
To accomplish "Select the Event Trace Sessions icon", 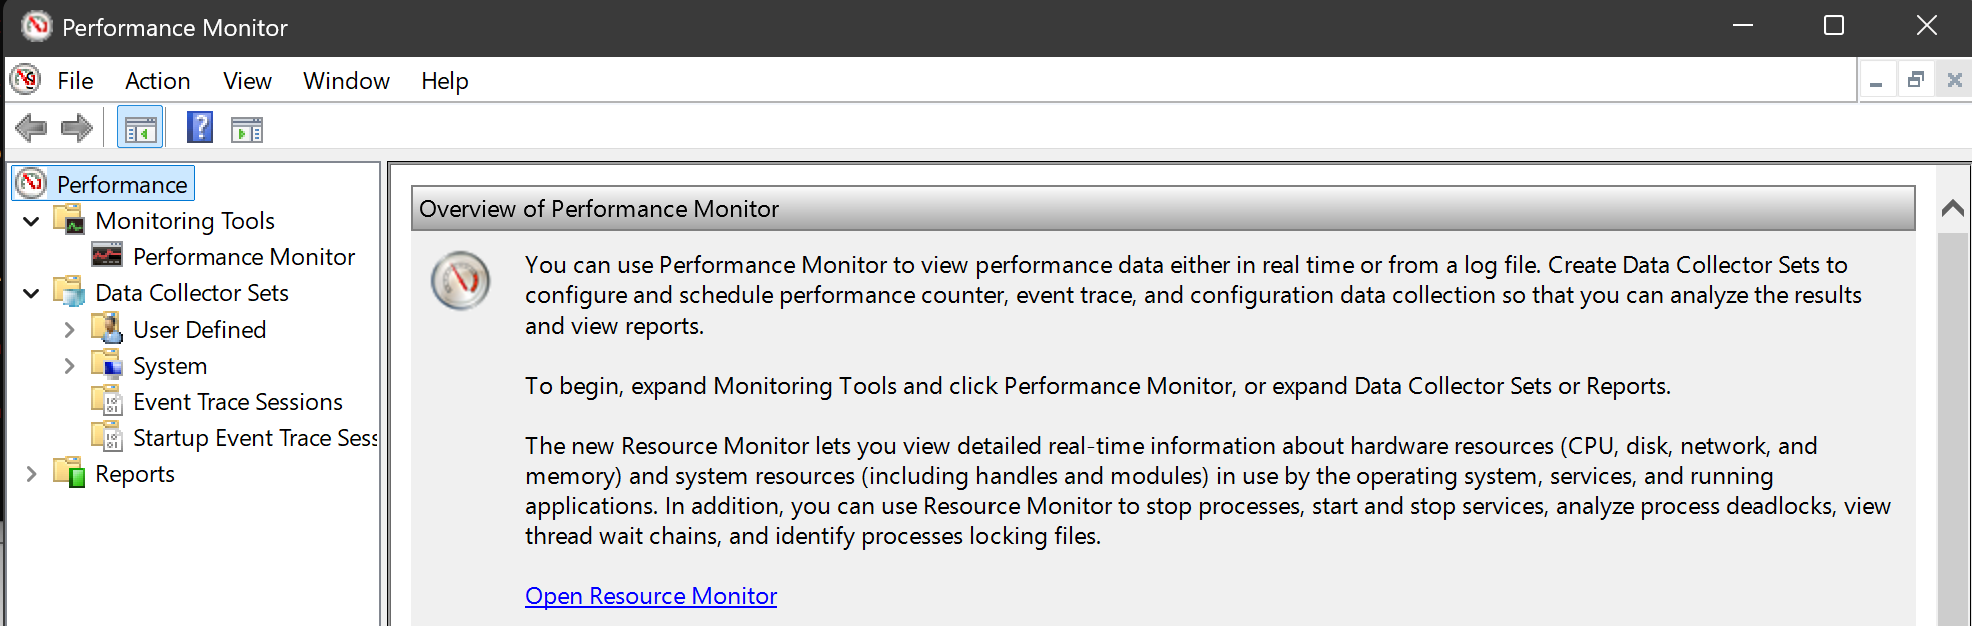I will click(x=107, y=401).
